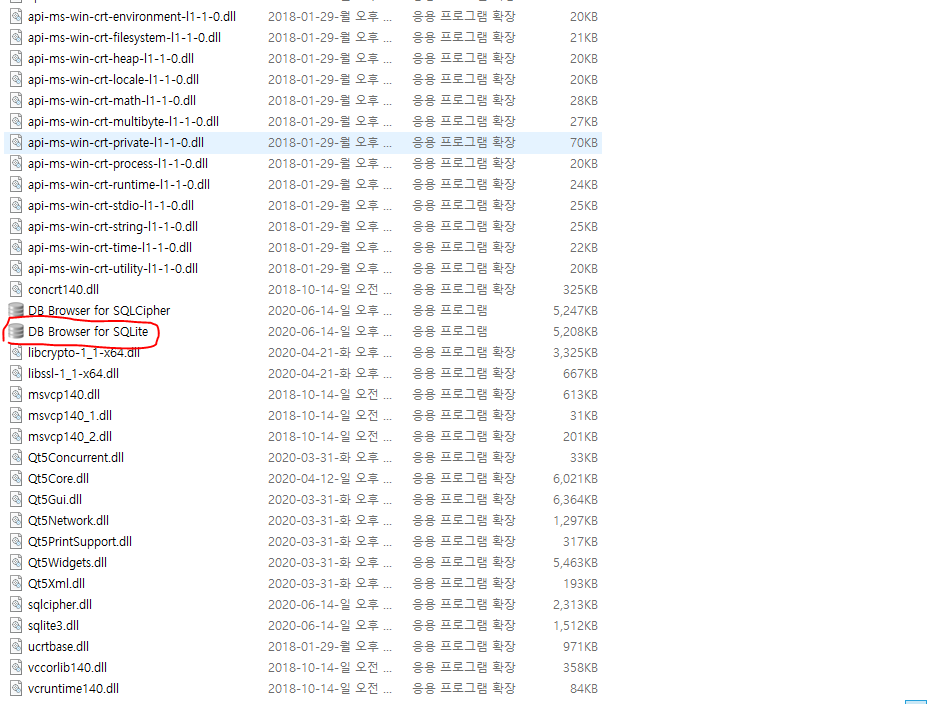Click the 5,208KB size value
Viewport: 933px width, 704px height.
(575, 331)
